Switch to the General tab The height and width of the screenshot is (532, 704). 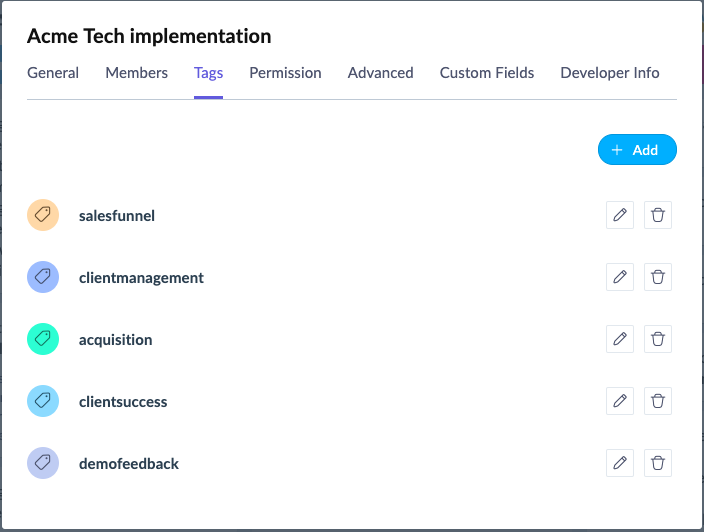[x=53, y=73]
